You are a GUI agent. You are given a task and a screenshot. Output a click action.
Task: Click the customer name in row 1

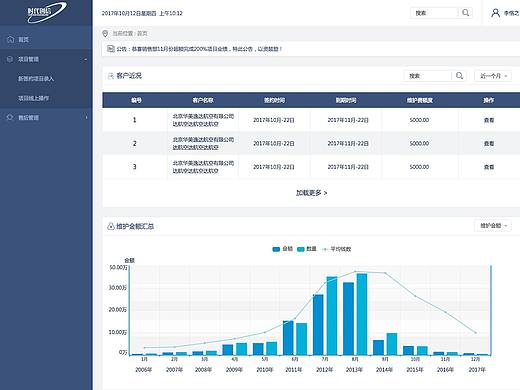pyautogui.click(x=203, y=120)
